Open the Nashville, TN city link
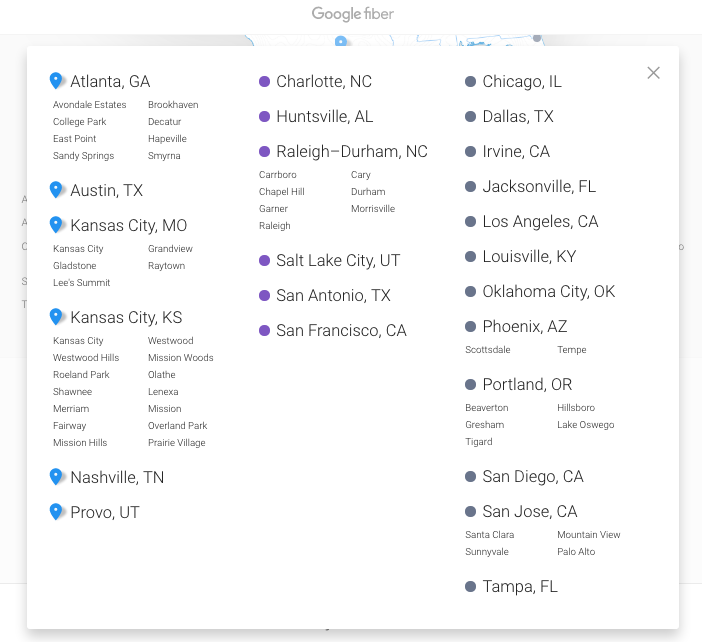Image resolution: width=702 pixels, height=642 pixels. (117, 477)
